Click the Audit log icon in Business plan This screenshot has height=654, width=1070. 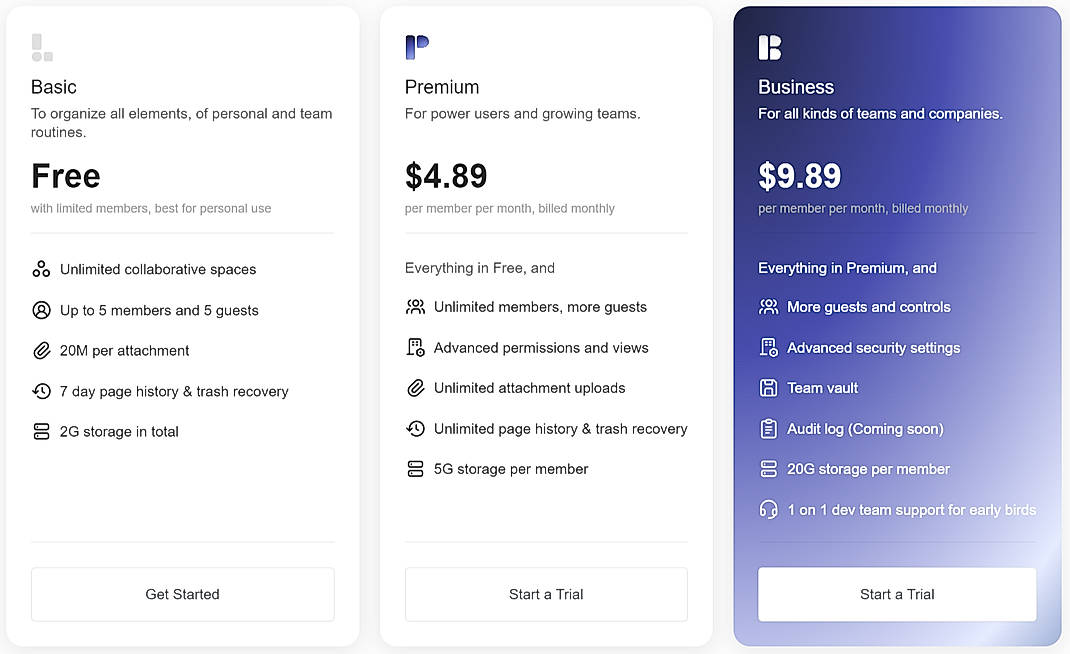point(768,428)
